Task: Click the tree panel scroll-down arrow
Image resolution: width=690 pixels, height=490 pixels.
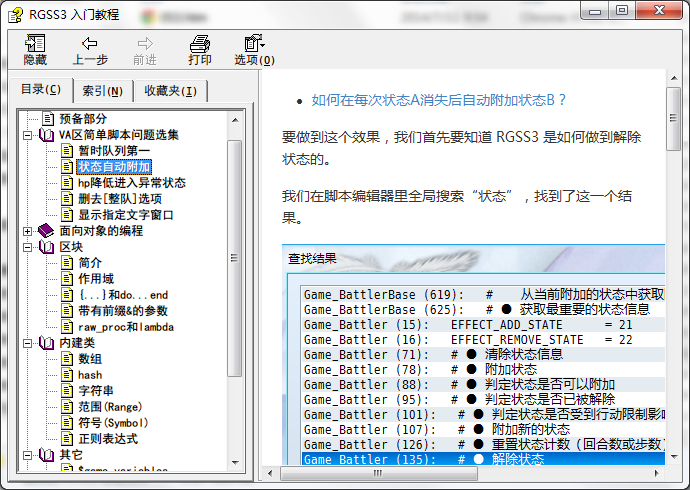Action: (235, 463)
